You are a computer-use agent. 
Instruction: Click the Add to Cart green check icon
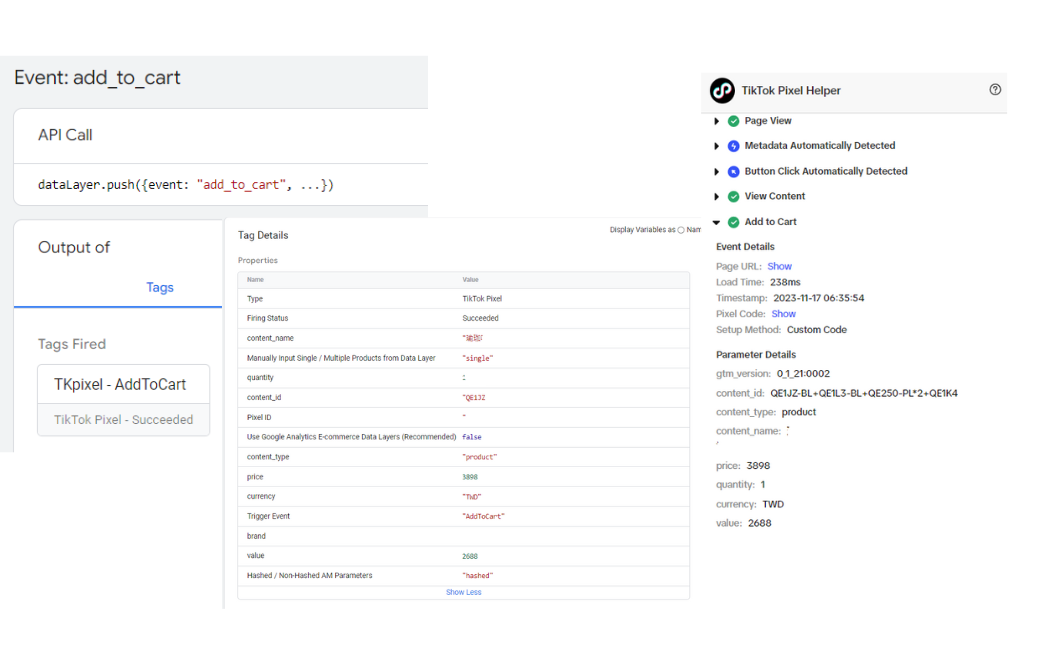click(x=734, y=222)
